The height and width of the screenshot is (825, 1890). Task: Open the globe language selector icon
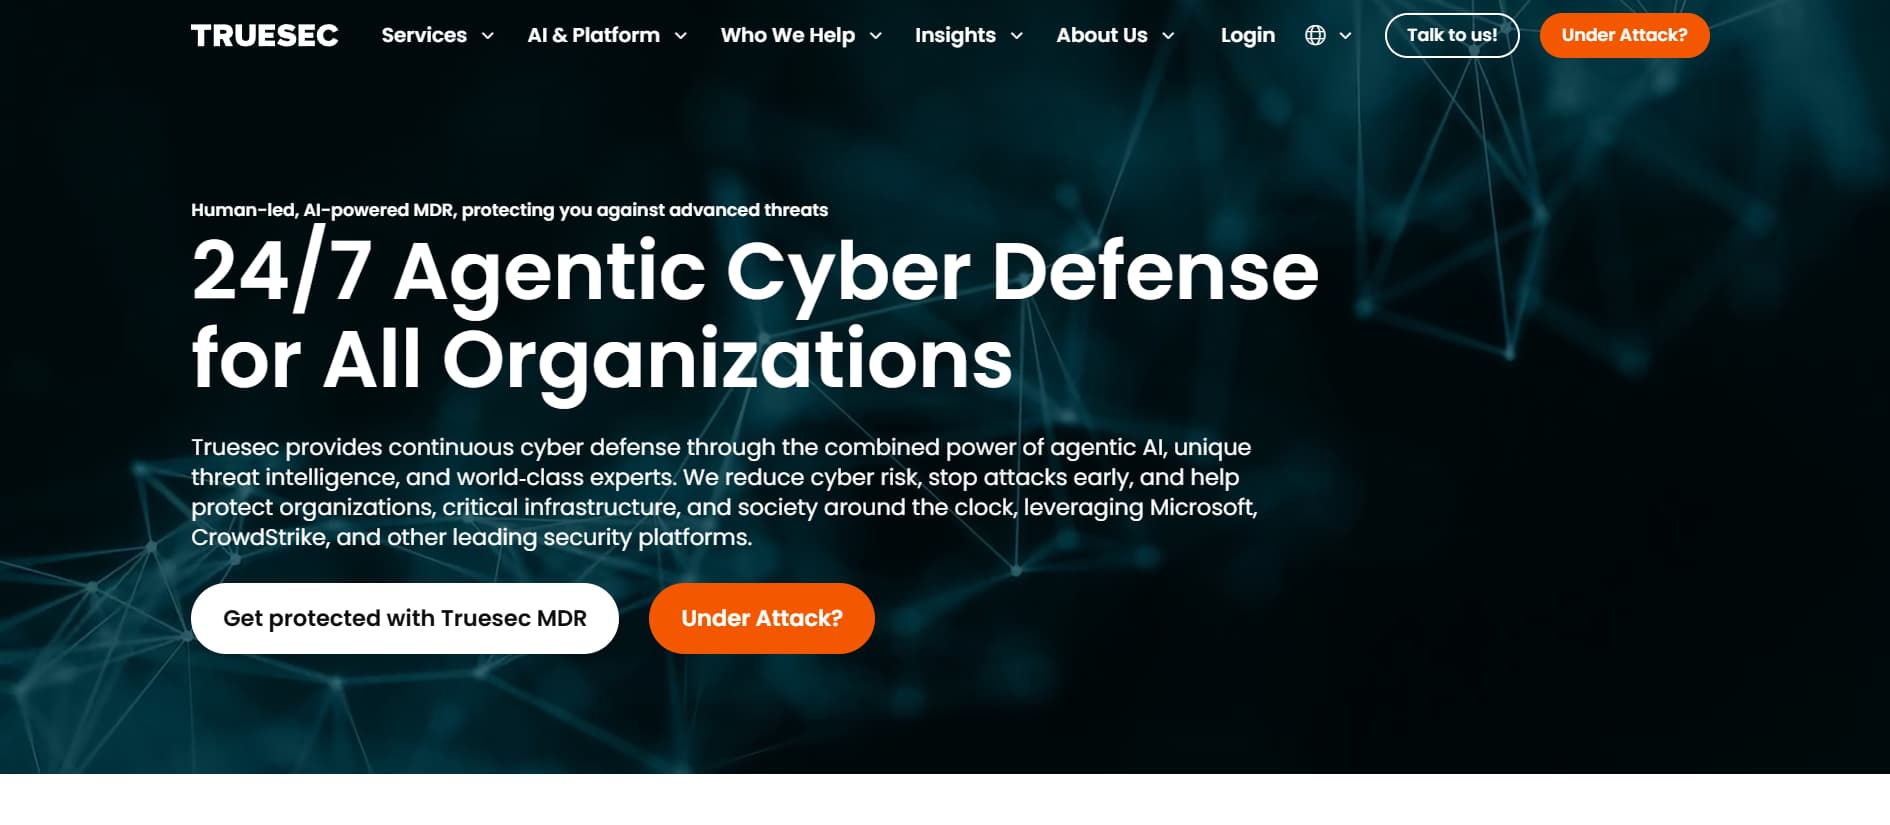pyautogui.click(x=1315, y=35)
